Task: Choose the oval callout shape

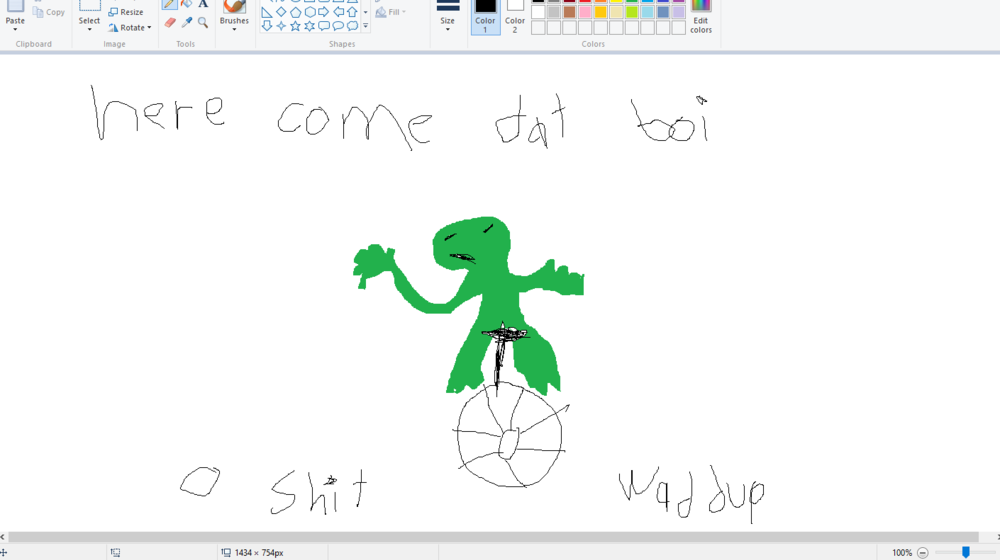Action: pos(338,26)
